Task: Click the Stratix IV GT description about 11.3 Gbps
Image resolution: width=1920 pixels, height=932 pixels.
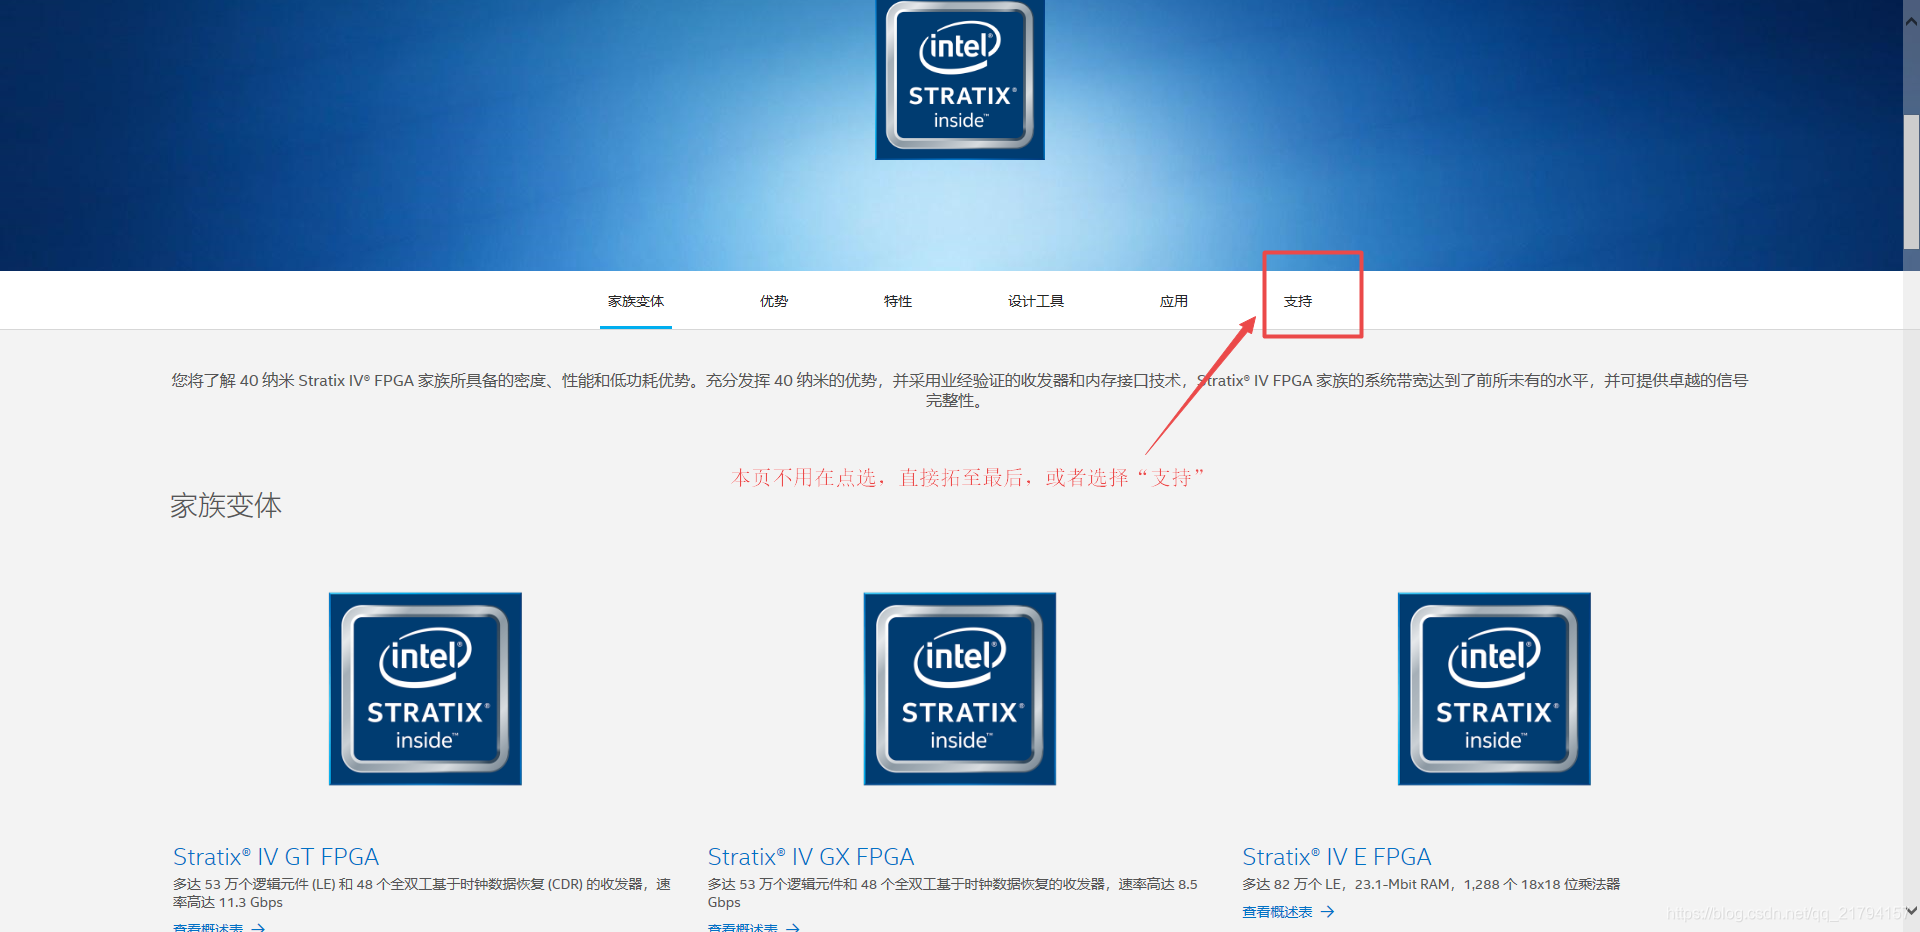Action: tap(422, 893)
